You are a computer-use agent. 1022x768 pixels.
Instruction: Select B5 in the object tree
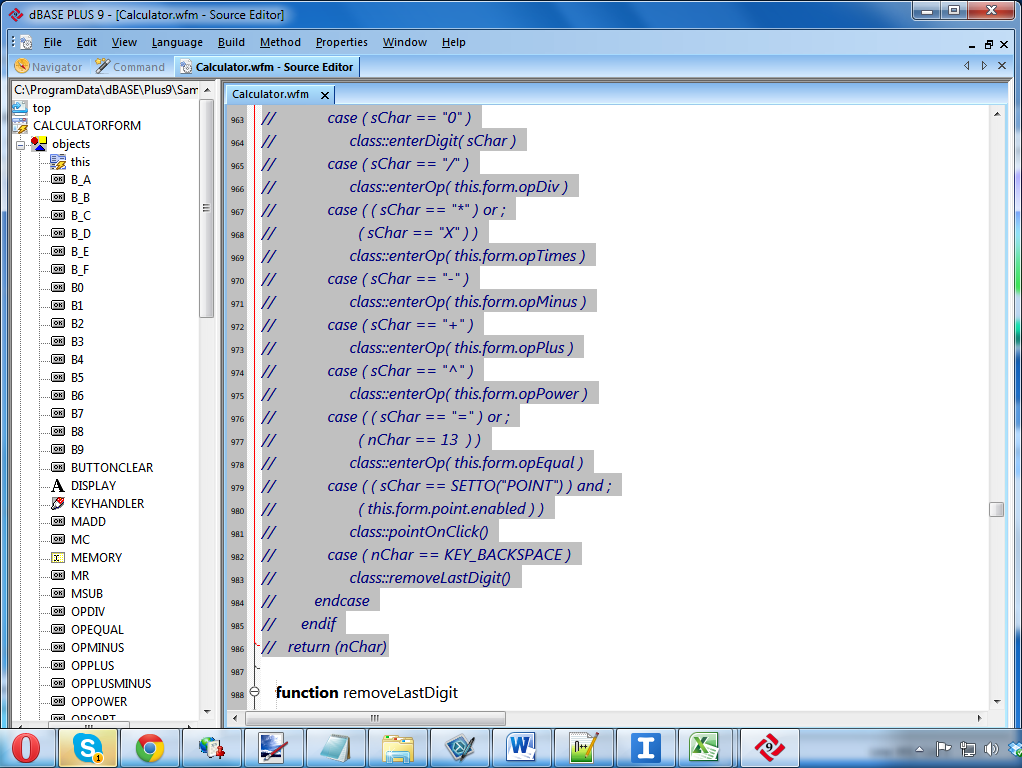77,377
